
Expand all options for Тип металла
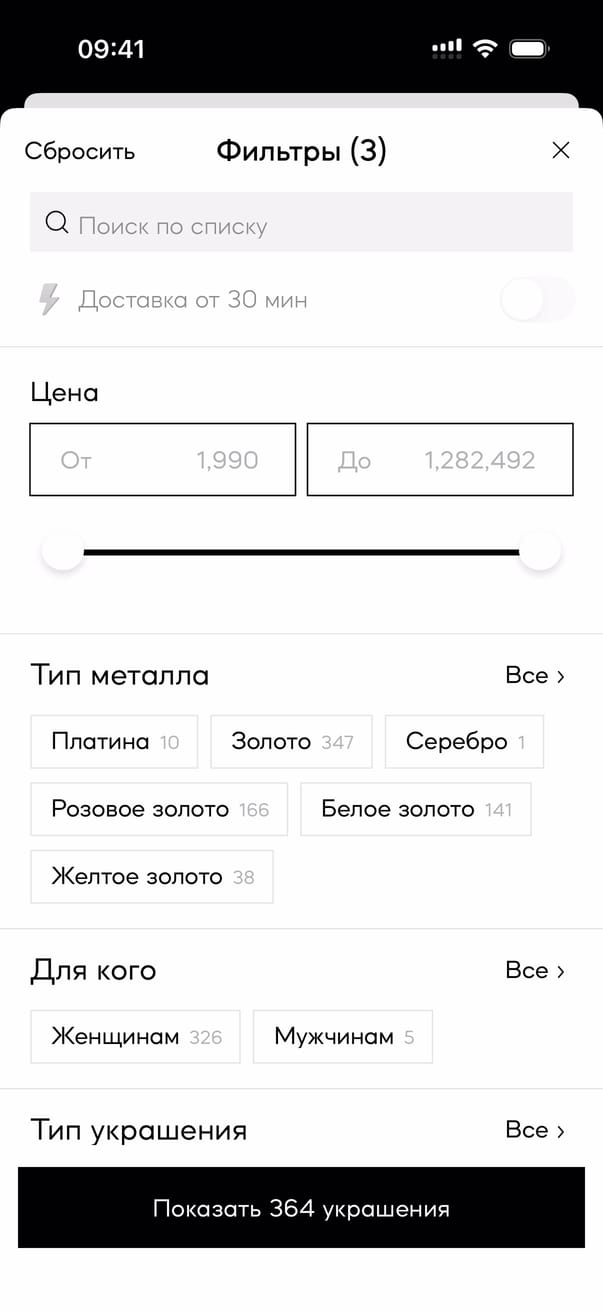535,676
